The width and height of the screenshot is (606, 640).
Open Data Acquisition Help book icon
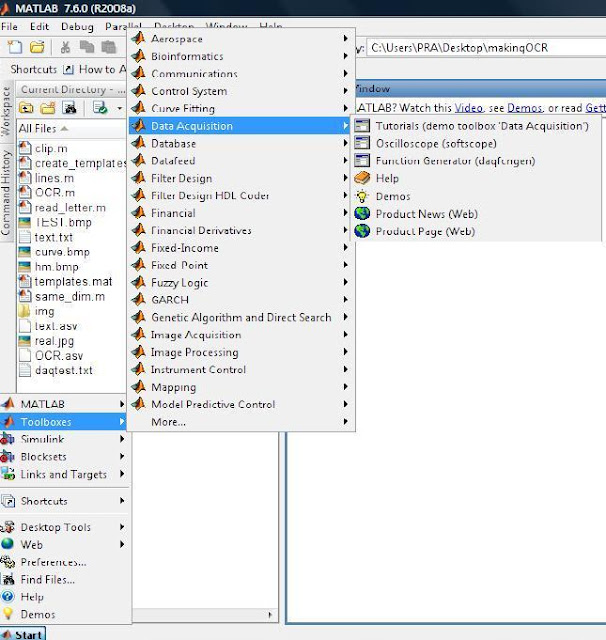[x=475, y=178]
